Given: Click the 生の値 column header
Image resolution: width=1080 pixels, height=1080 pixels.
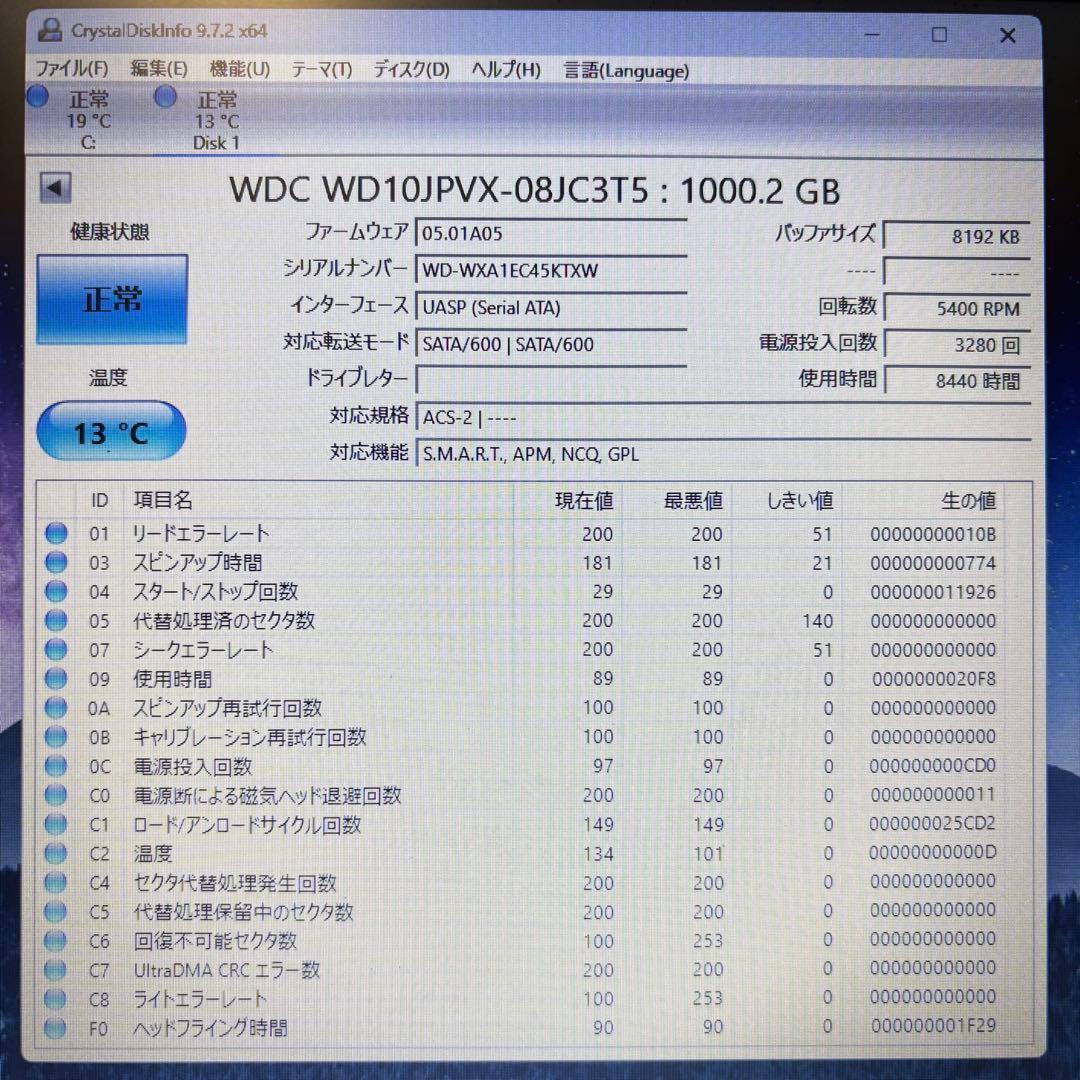Looking at the screenshot, I should pyautogui.click(x=968, y=501).
